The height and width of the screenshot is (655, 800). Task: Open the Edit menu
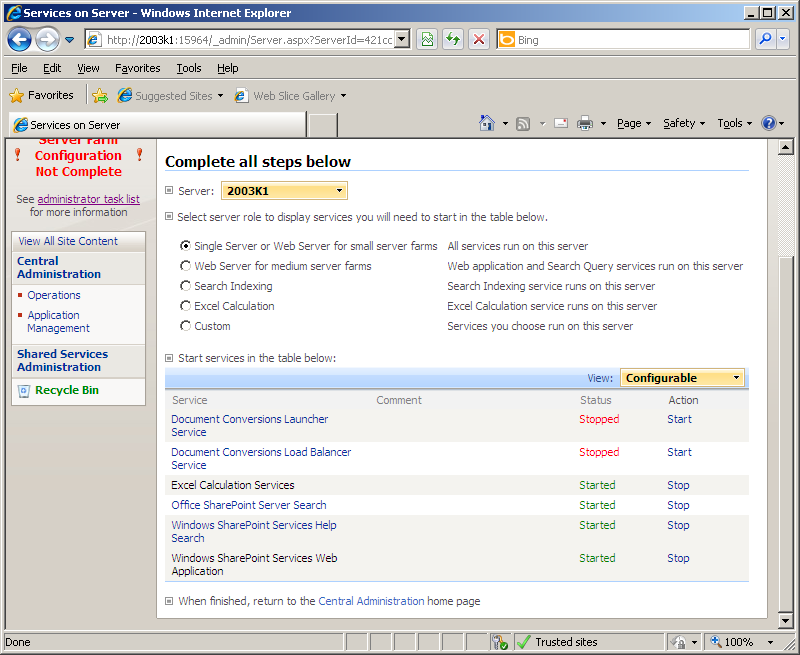click(x=52, y=68)
